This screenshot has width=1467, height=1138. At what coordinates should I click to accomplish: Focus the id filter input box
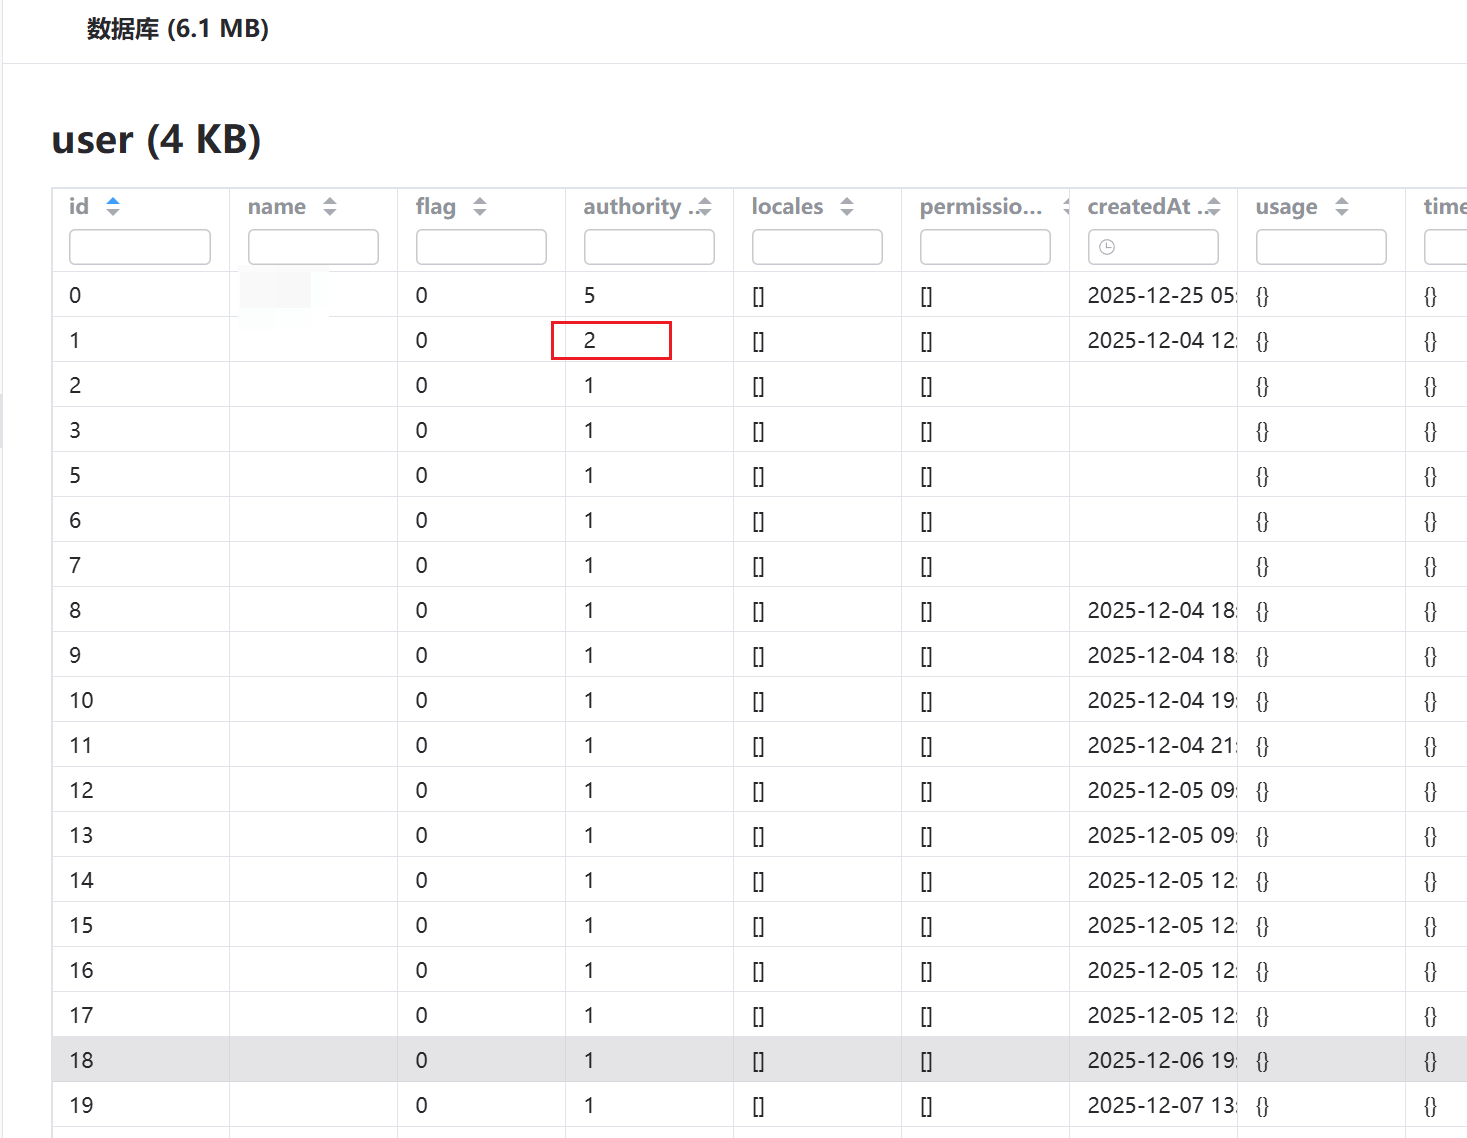(x=140, y=247)
